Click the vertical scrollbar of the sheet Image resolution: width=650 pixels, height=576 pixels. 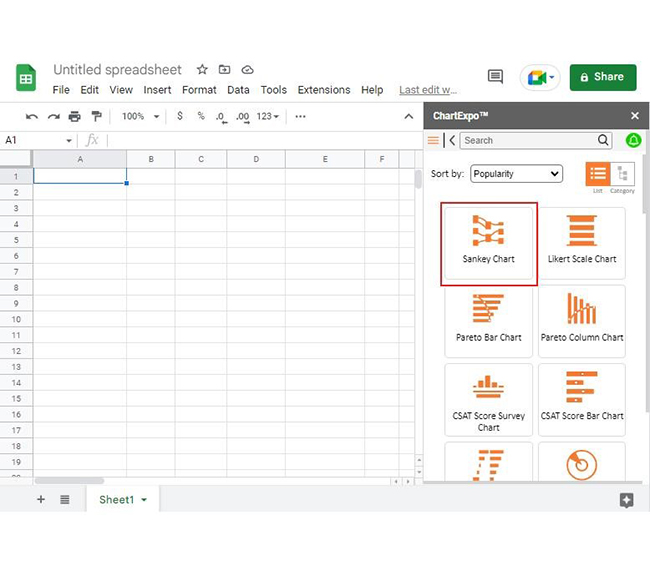(418, 180)
